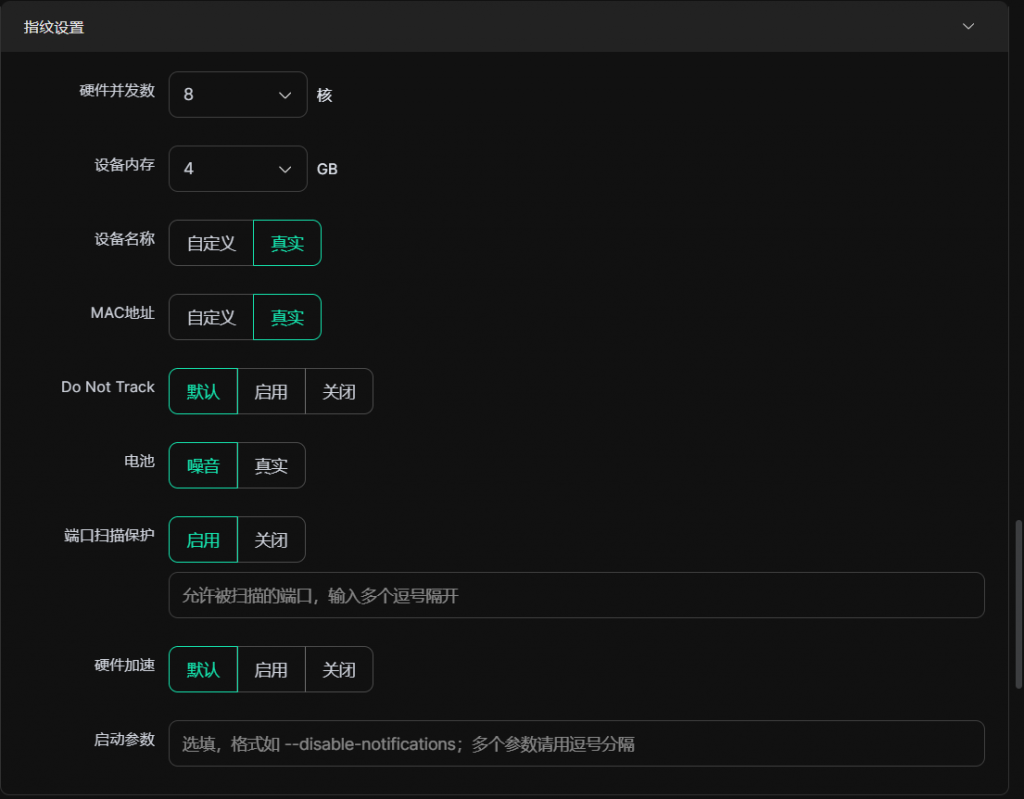
Task: Turn off 硬件加速 with 关闭
Action: click(x=339, y=669)
